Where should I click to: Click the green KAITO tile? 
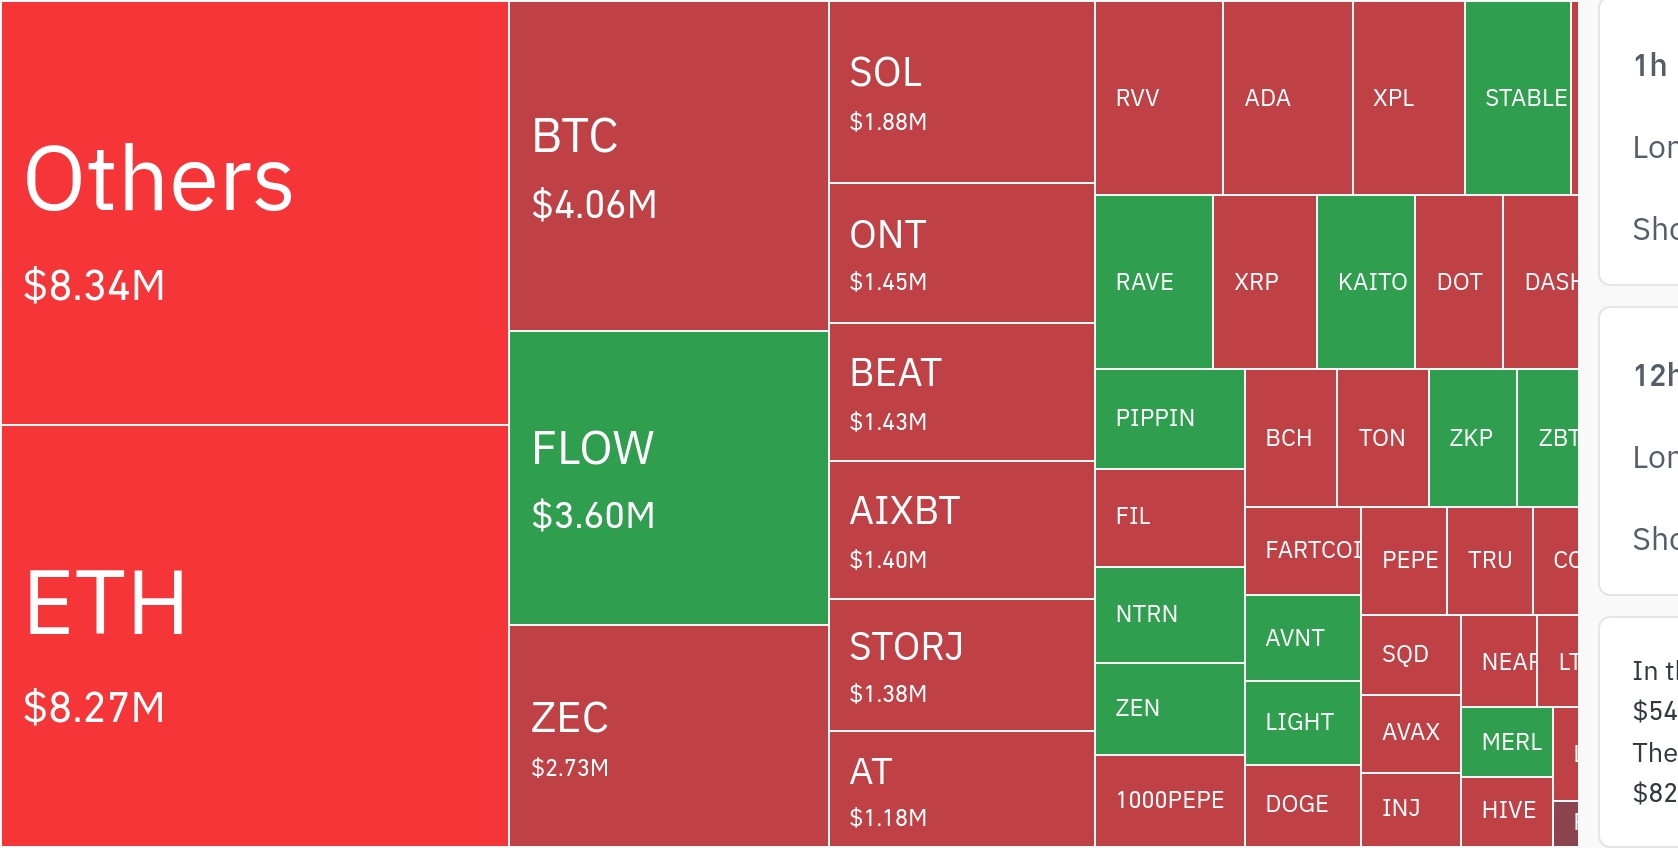tap(1365, 282)
